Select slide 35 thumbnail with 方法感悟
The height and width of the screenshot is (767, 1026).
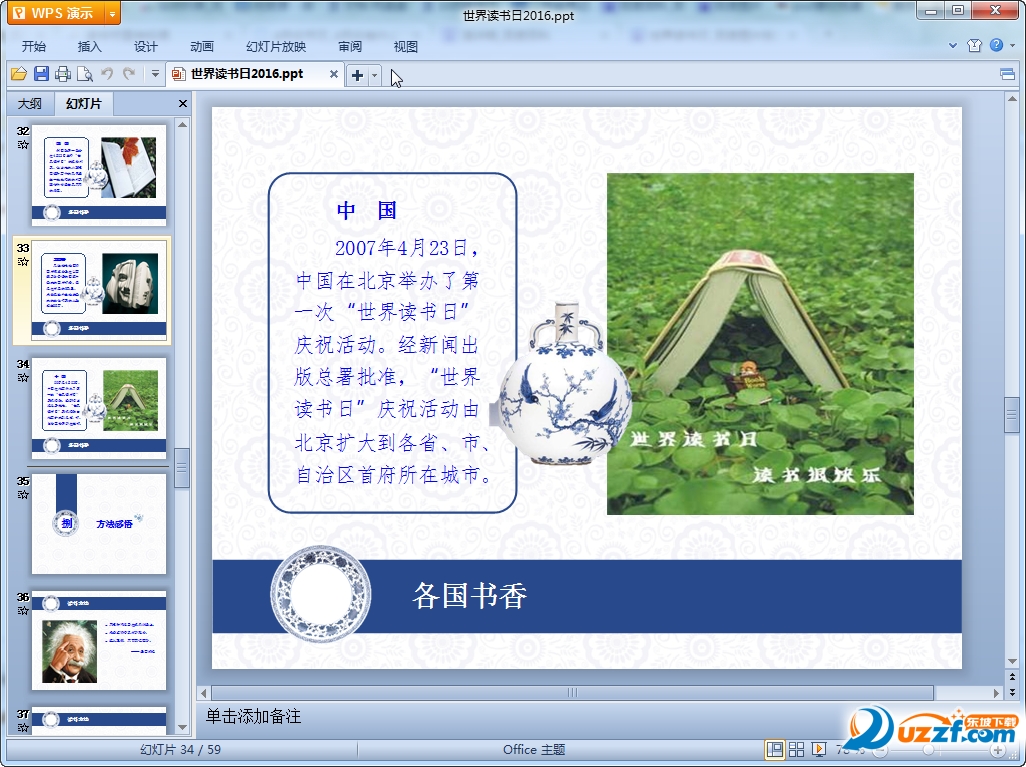click(99, 524)
